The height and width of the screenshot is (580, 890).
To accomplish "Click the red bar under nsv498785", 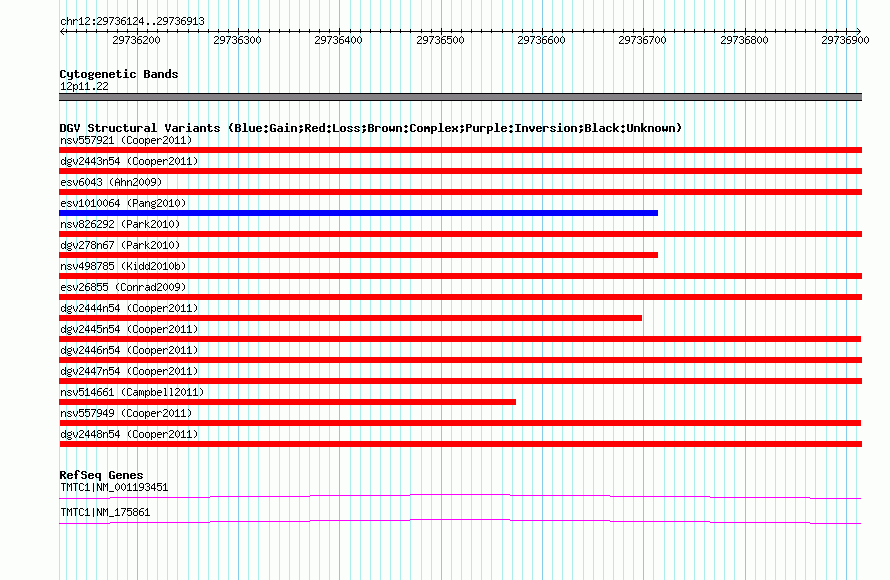I will (x=460, y=276).
